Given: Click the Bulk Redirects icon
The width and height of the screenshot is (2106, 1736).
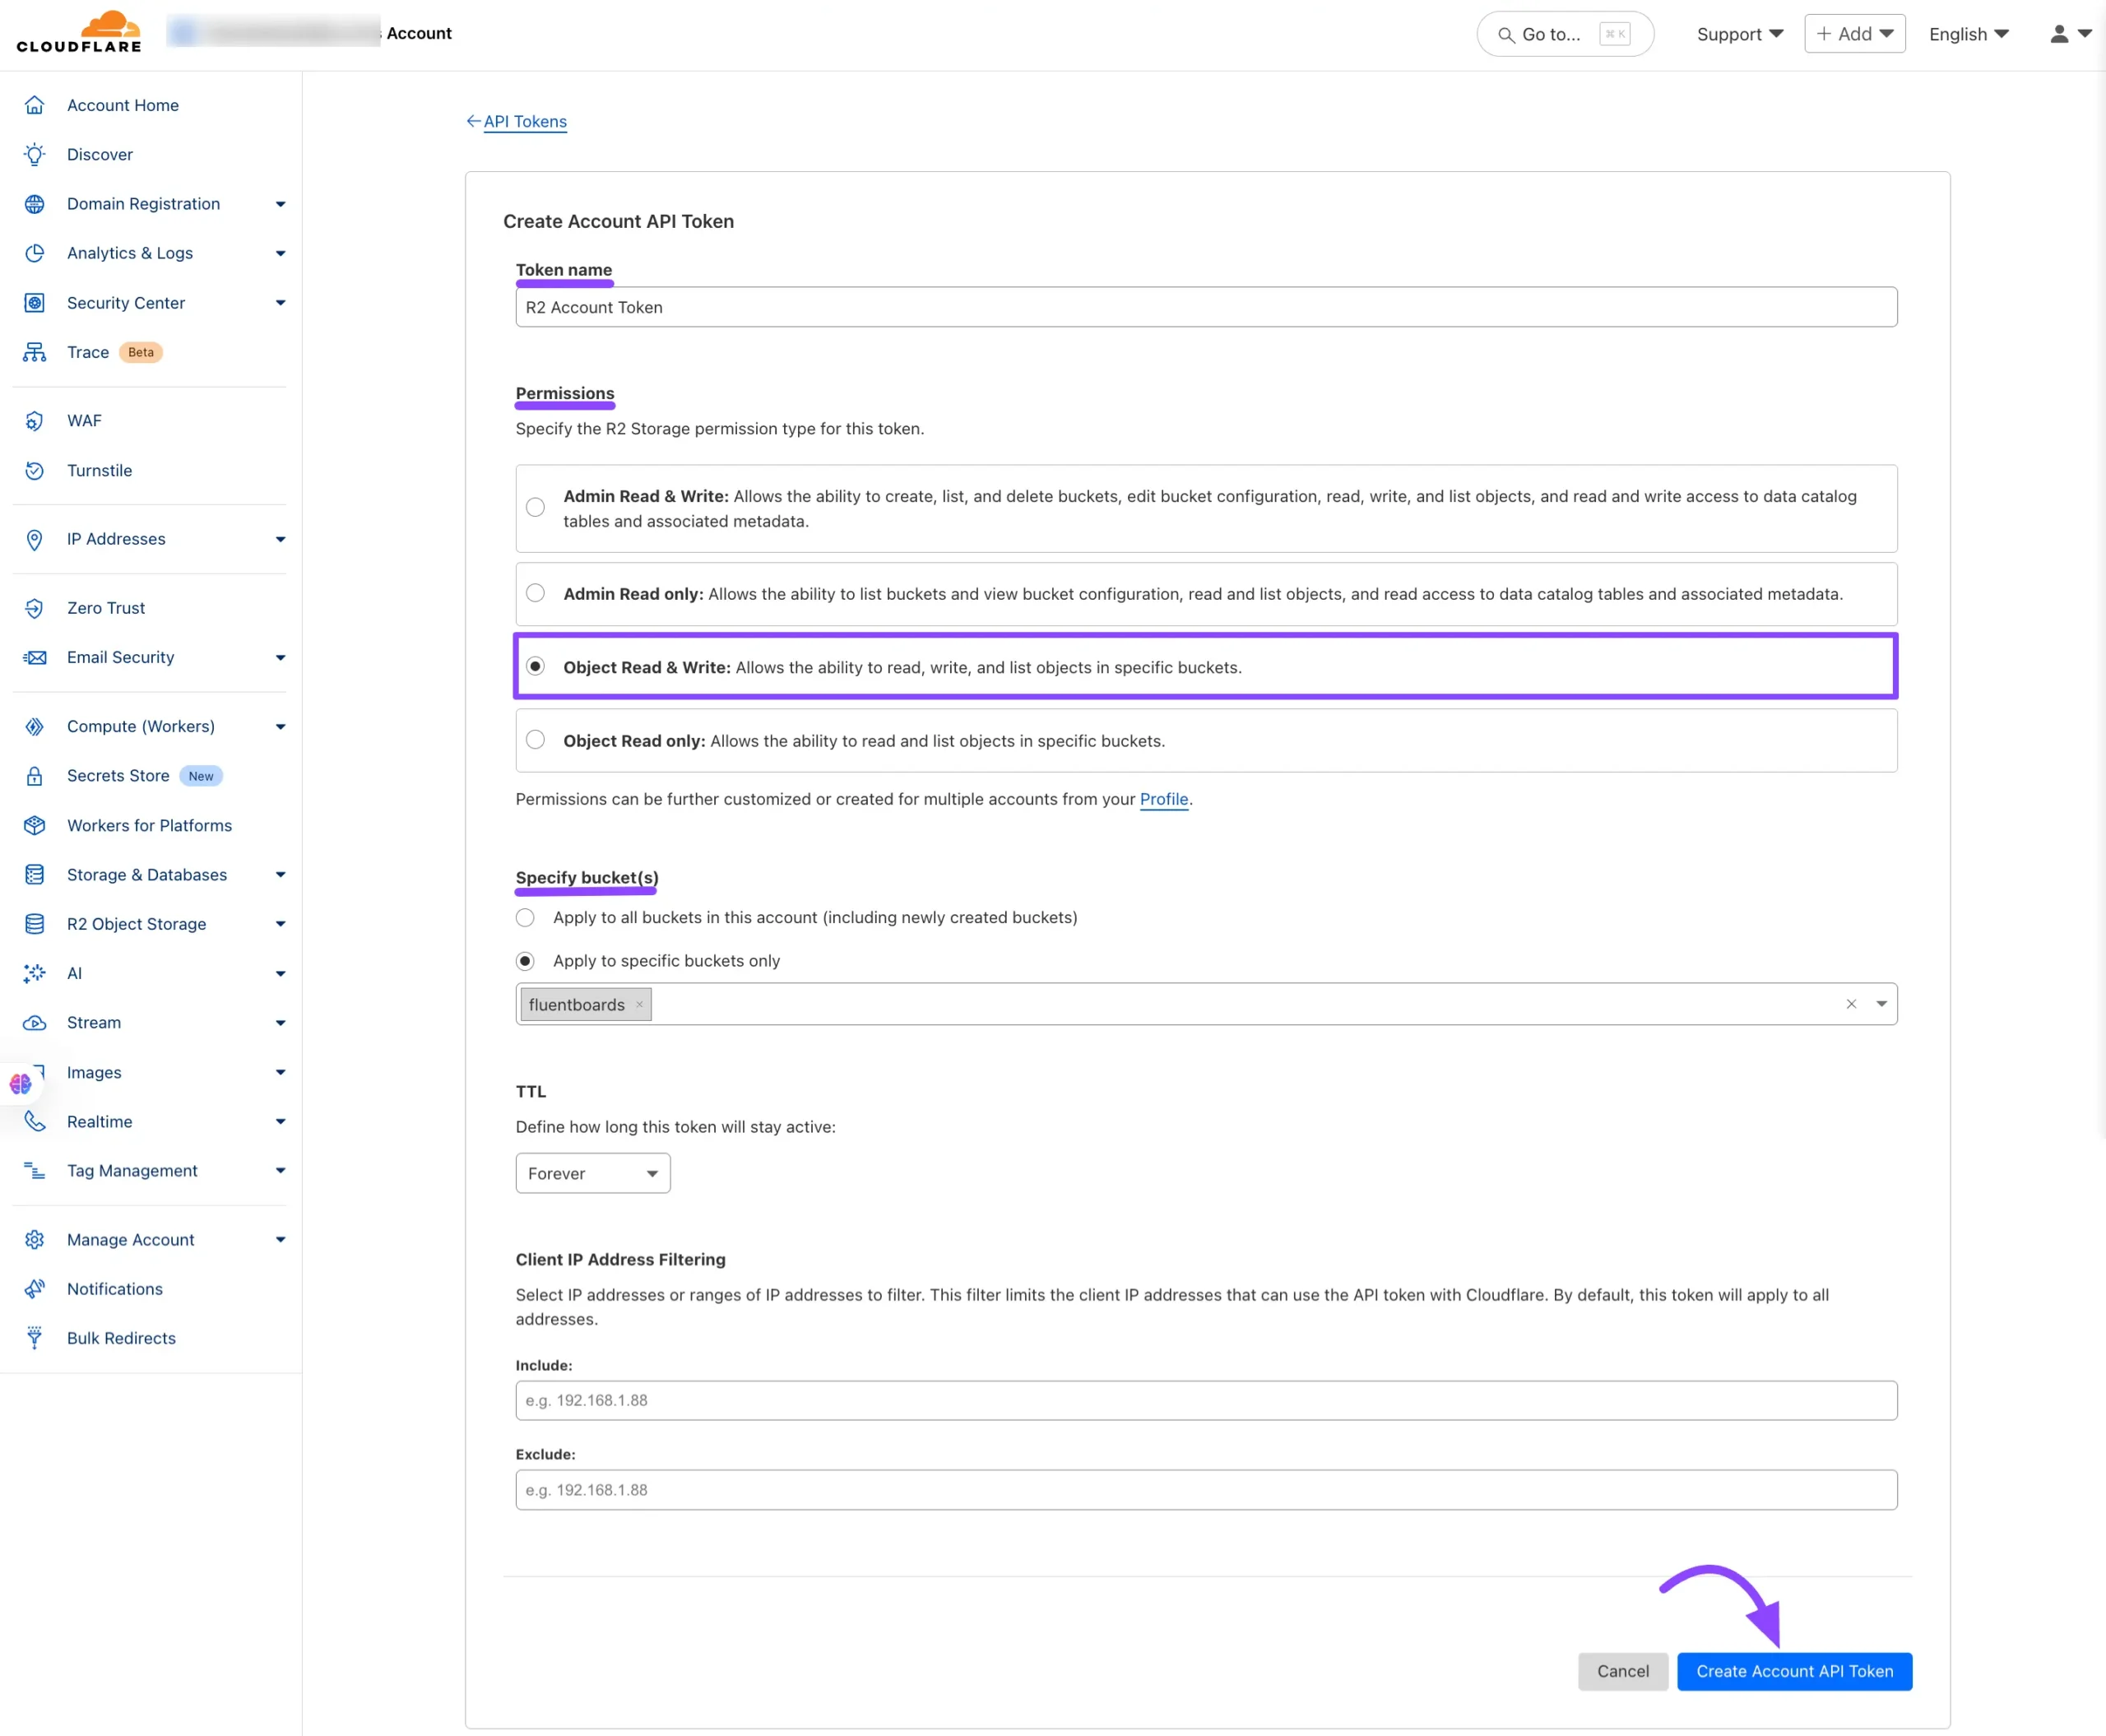Looking at the screenshot, I should tap(35, 1338).
